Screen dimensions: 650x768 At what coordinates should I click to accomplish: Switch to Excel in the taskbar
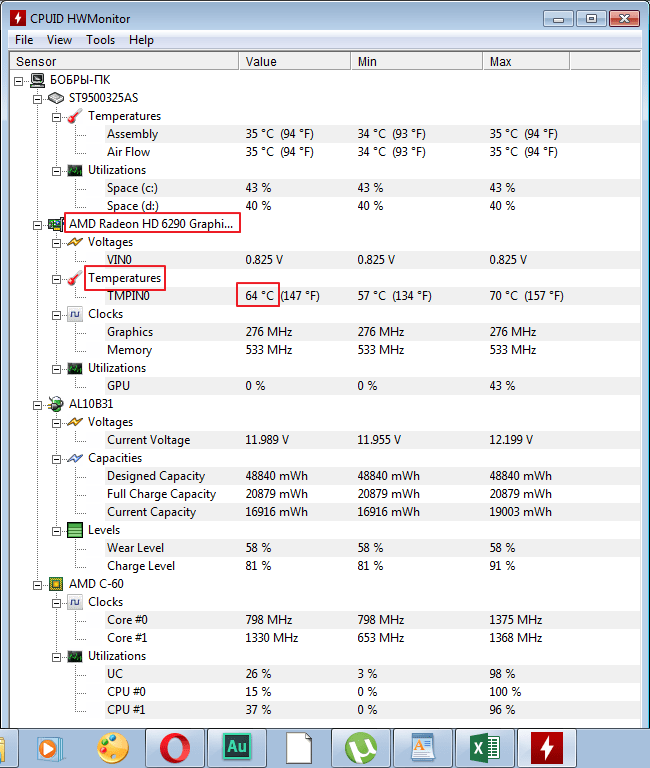point(485,748)
